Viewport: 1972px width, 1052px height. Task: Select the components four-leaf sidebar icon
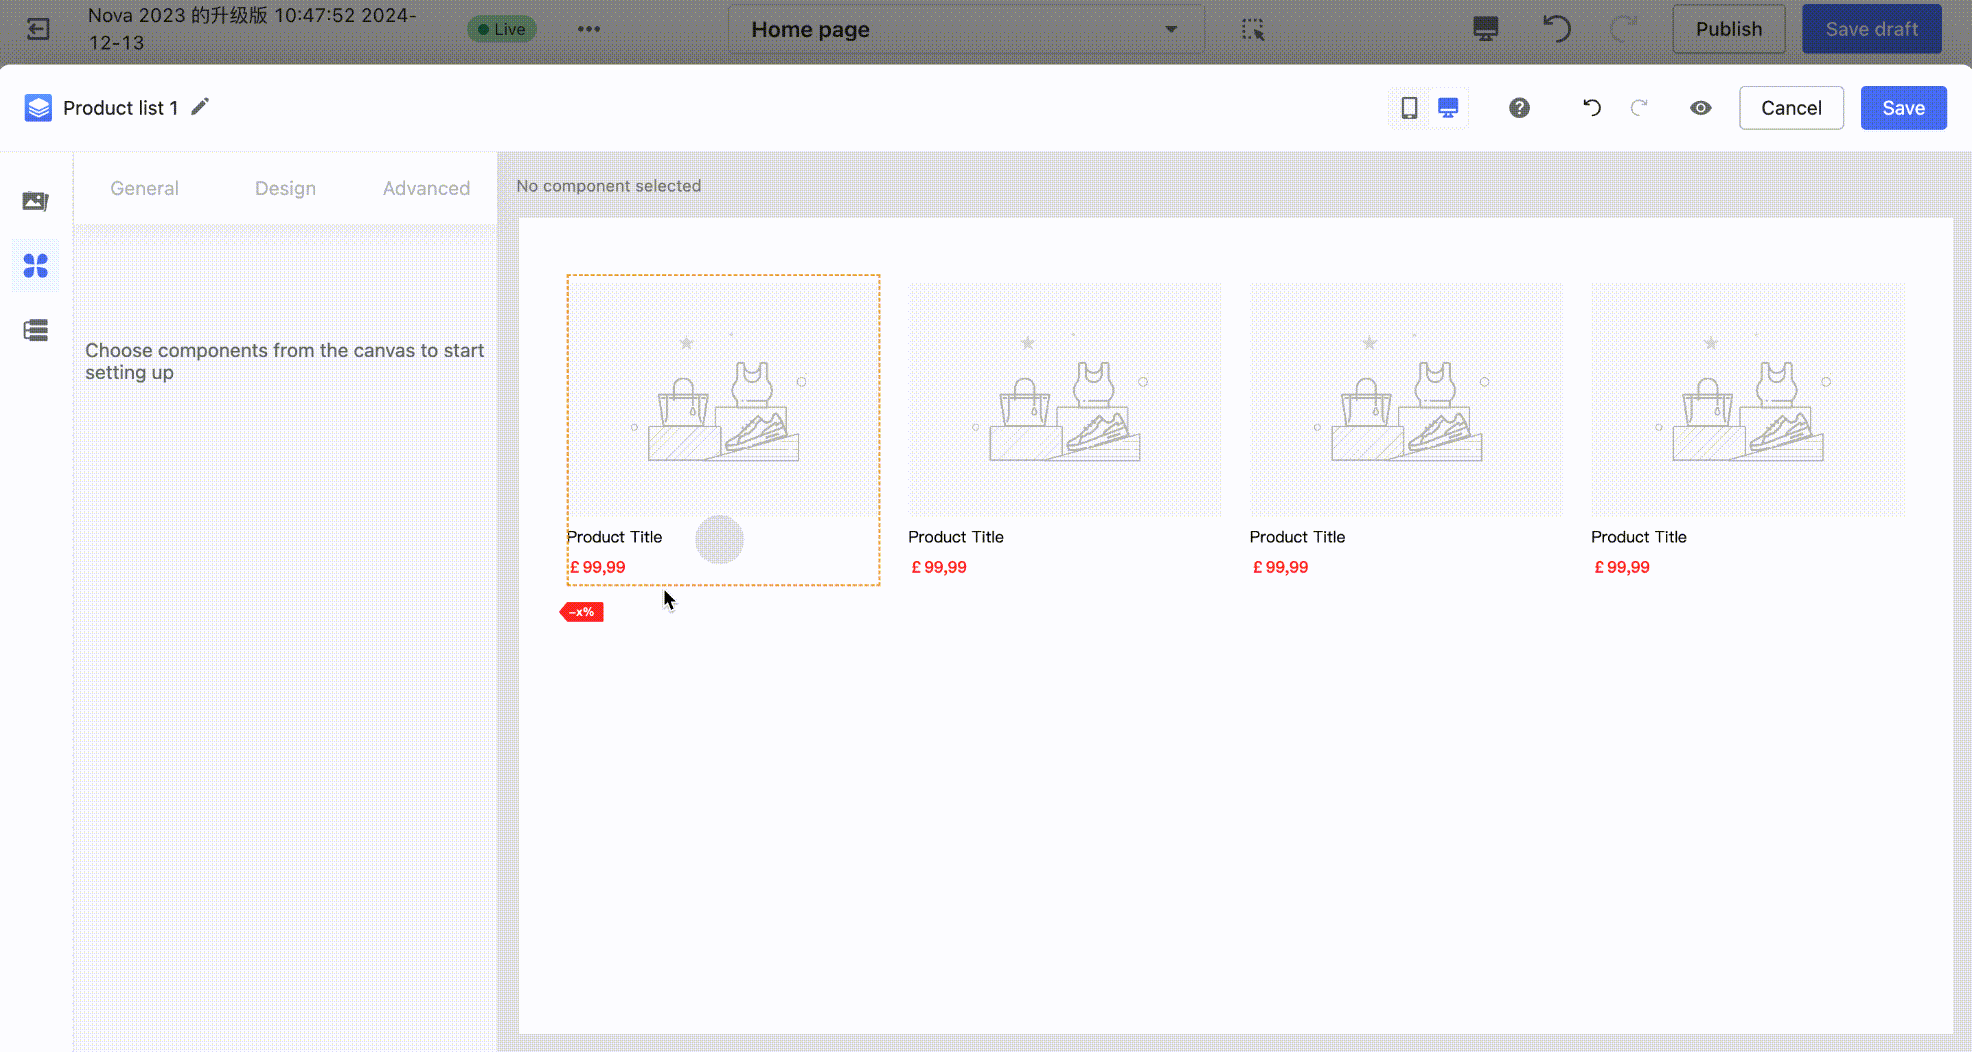coord(36,266)
